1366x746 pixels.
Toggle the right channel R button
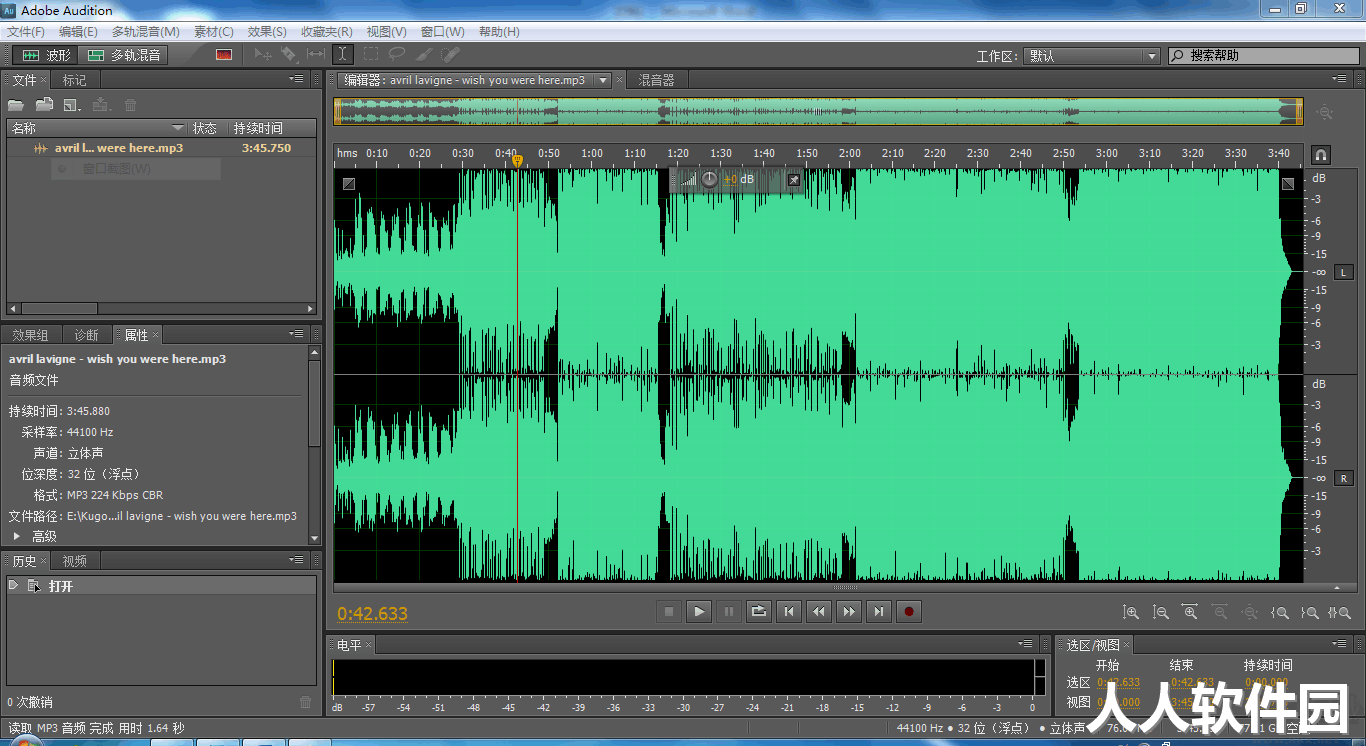(1344, 478)
